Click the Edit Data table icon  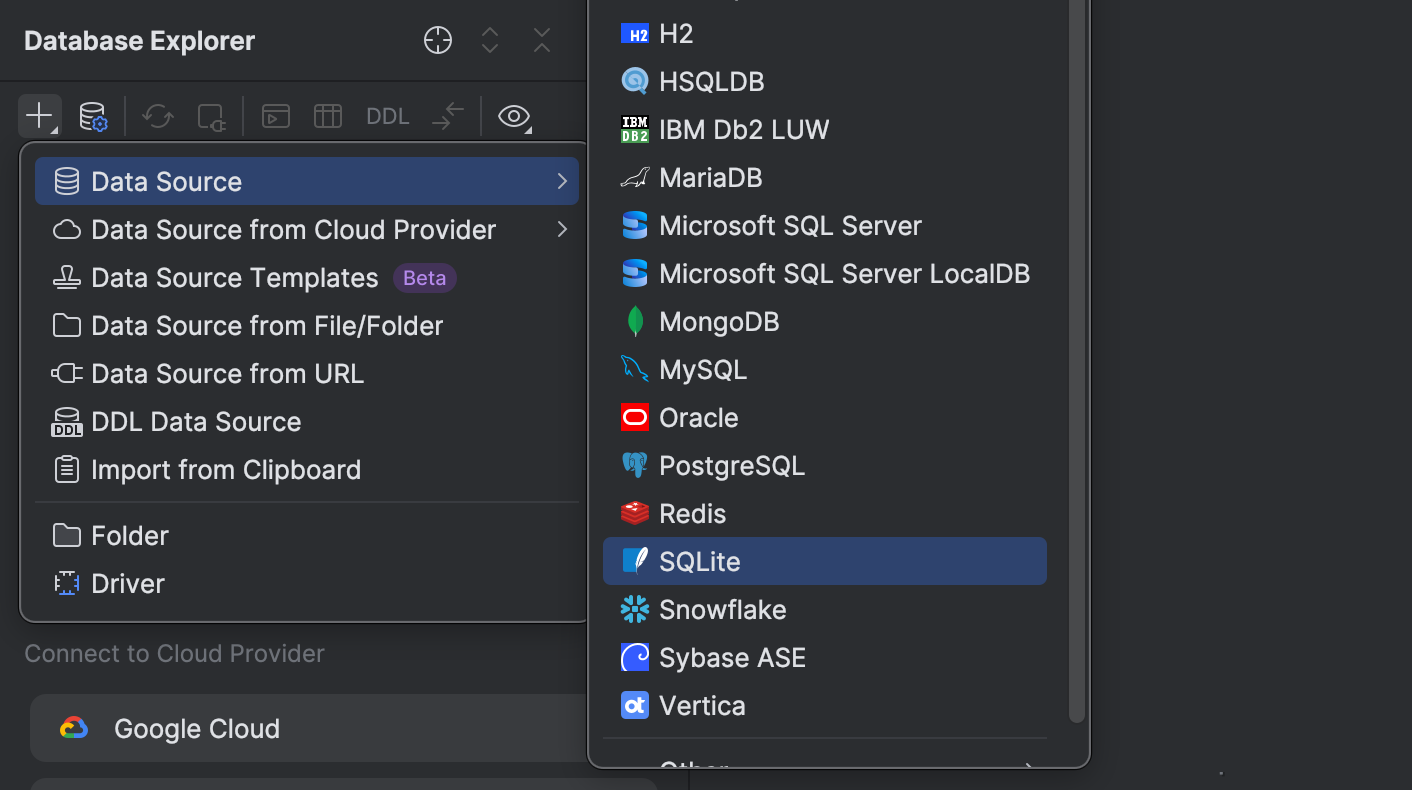click(328, 116)
